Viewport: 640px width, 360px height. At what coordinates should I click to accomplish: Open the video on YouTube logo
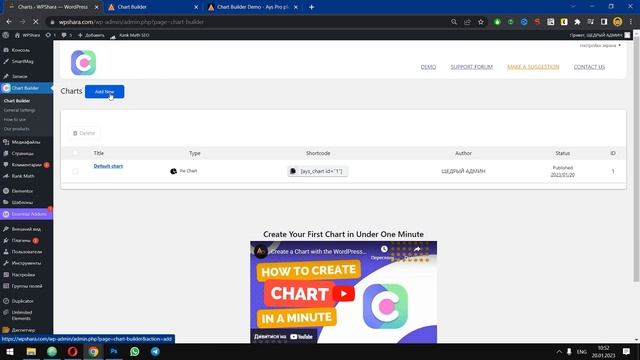pos(301,337)
